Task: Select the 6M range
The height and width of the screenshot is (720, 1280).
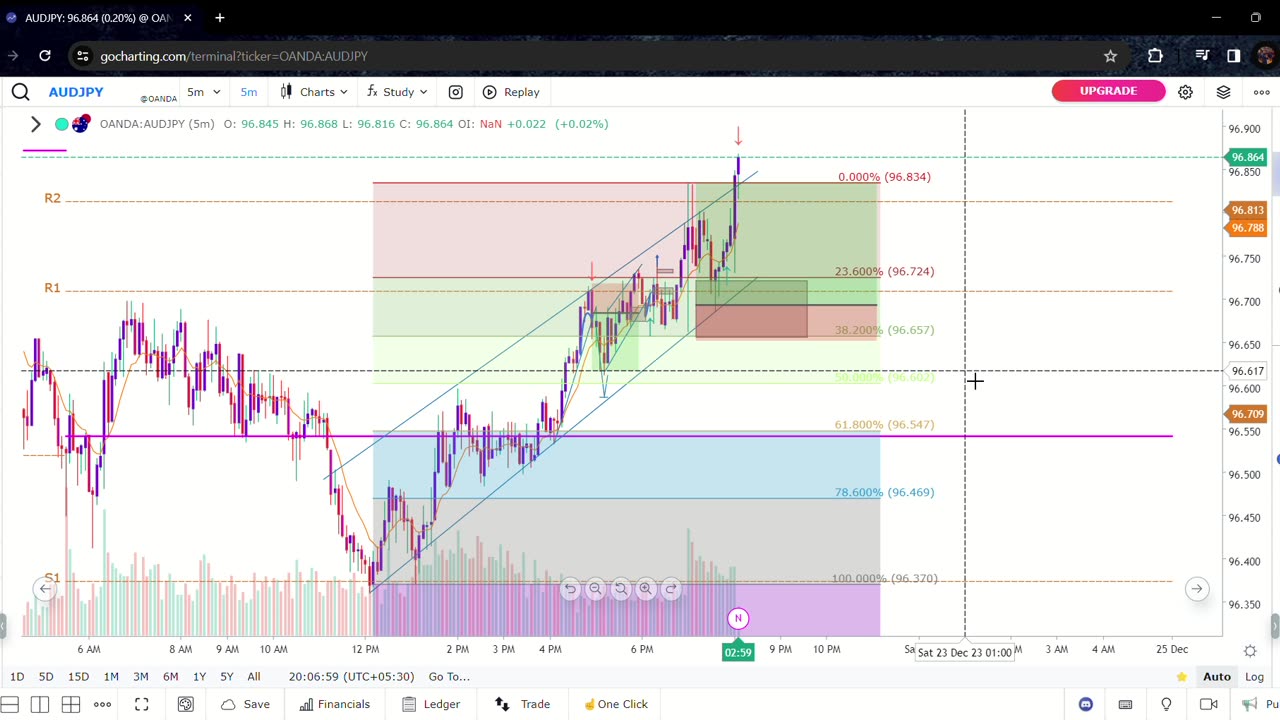Action: pos(171,677)
